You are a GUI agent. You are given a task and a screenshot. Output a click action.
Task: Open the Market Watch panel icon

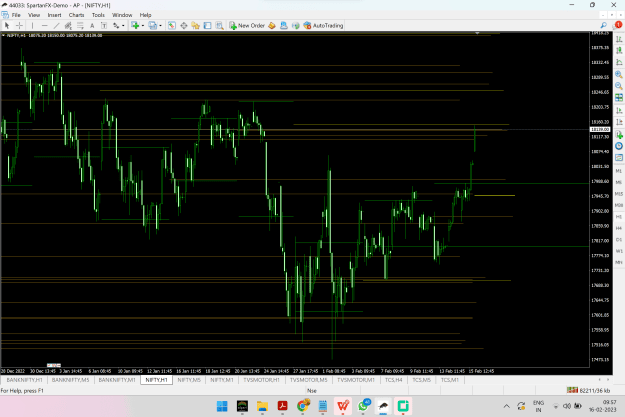172,26
